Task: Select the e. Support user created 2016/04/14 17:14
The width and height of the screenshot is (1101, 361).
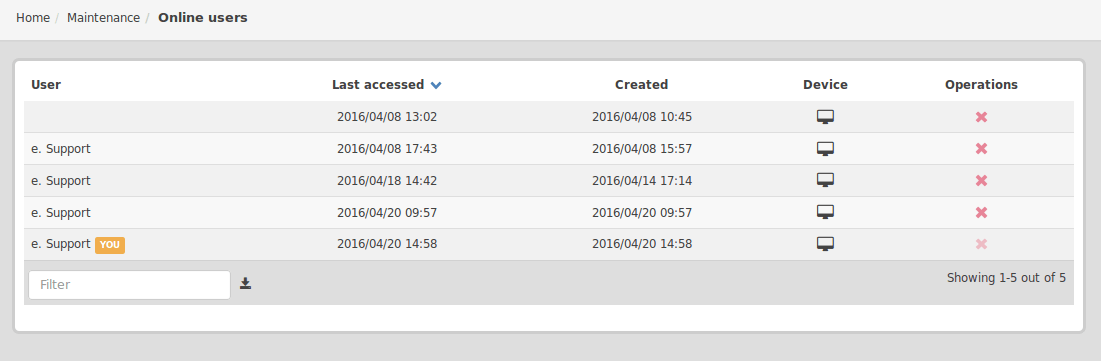Action: pos(61,180)
